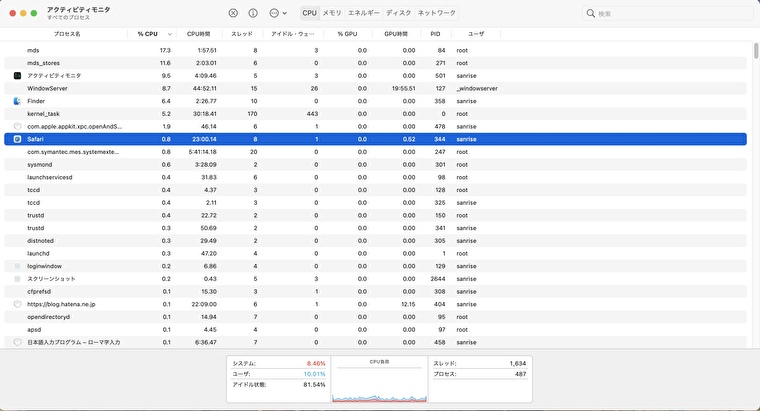The width and height of the screenshot is (760, 411).
Task: Switch to the エネルギー tab
Action: [364, 13]
